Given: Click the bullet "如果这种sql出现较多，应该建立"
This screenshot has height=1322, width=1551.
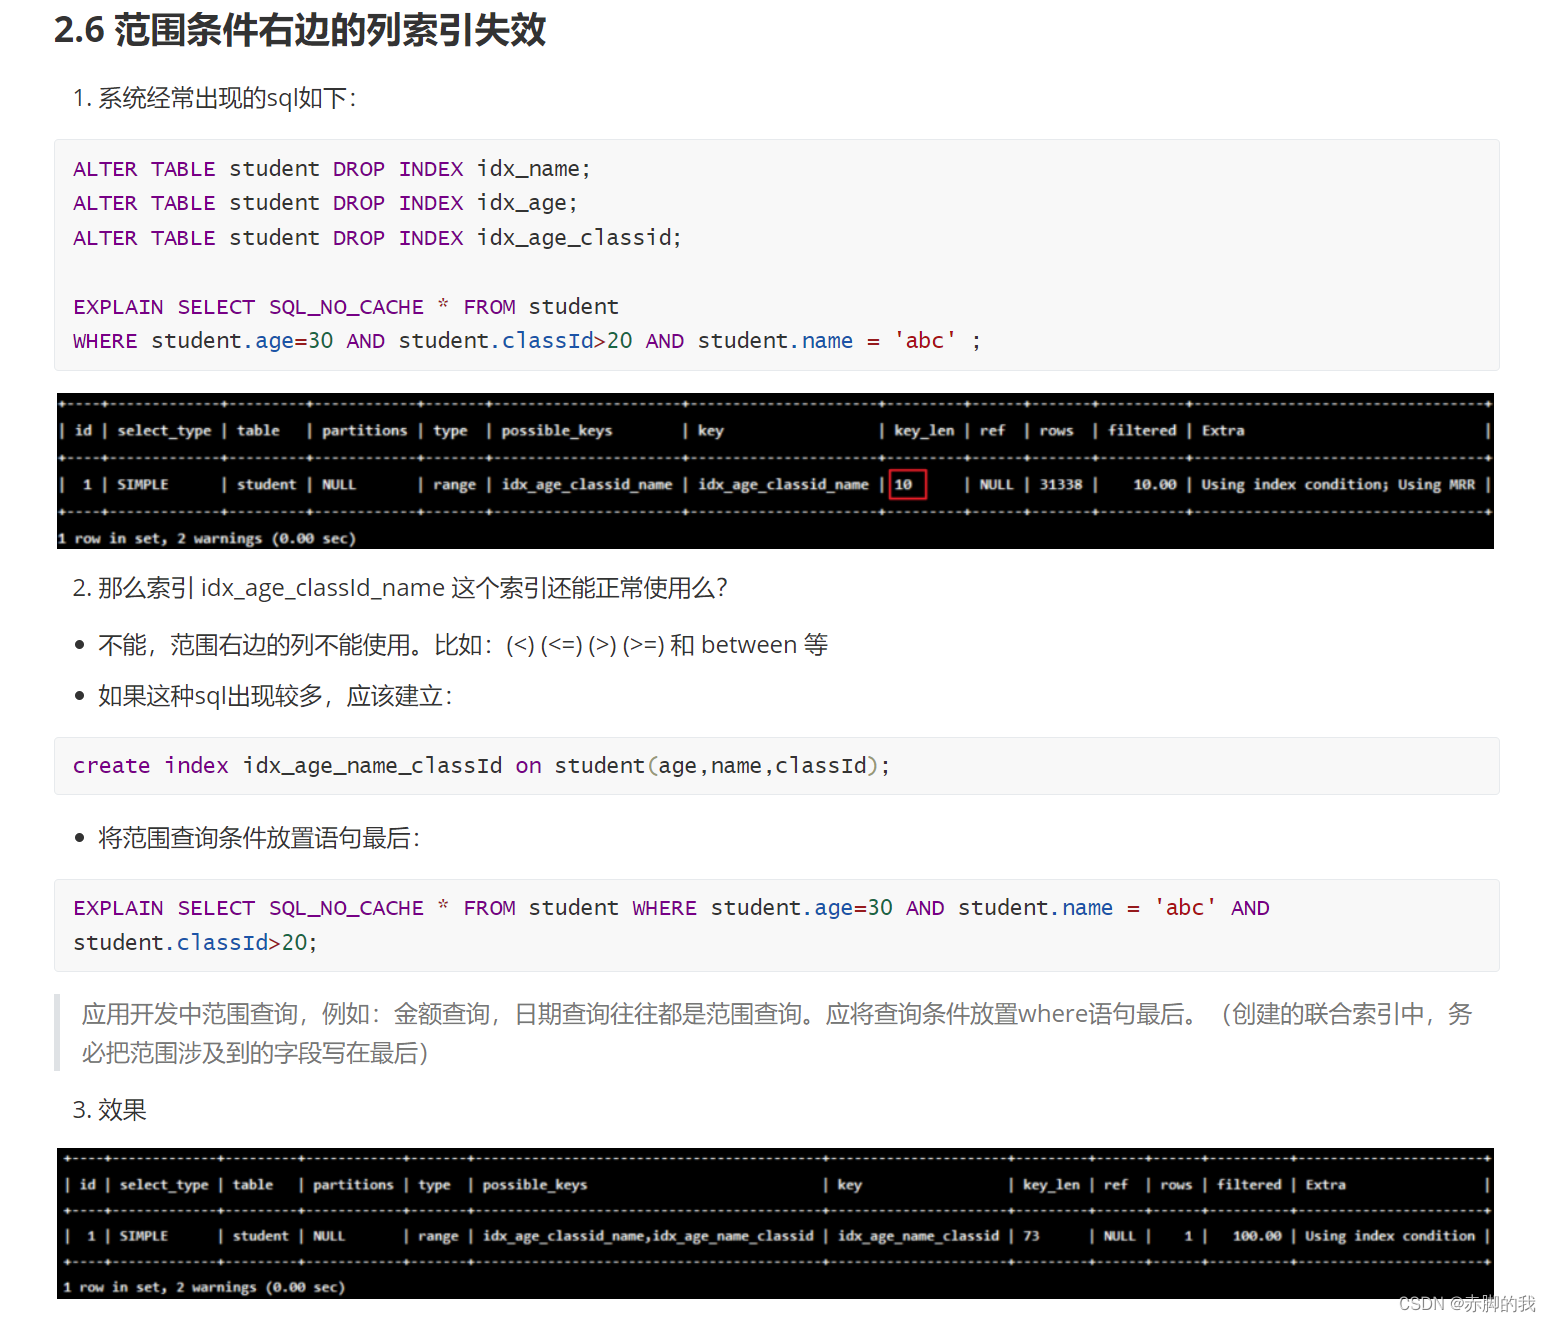Looking at the screenshot, I should 275,696.
